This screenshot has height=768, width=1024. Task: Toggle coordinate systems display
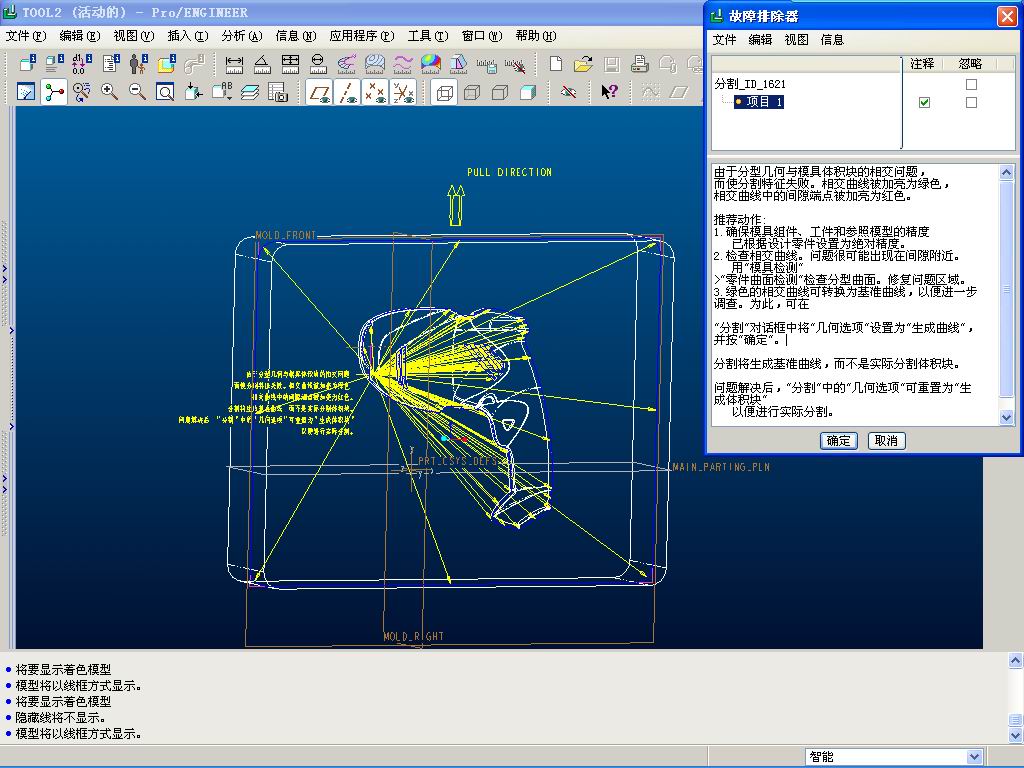pyautogui.click(x=404, y=92)
